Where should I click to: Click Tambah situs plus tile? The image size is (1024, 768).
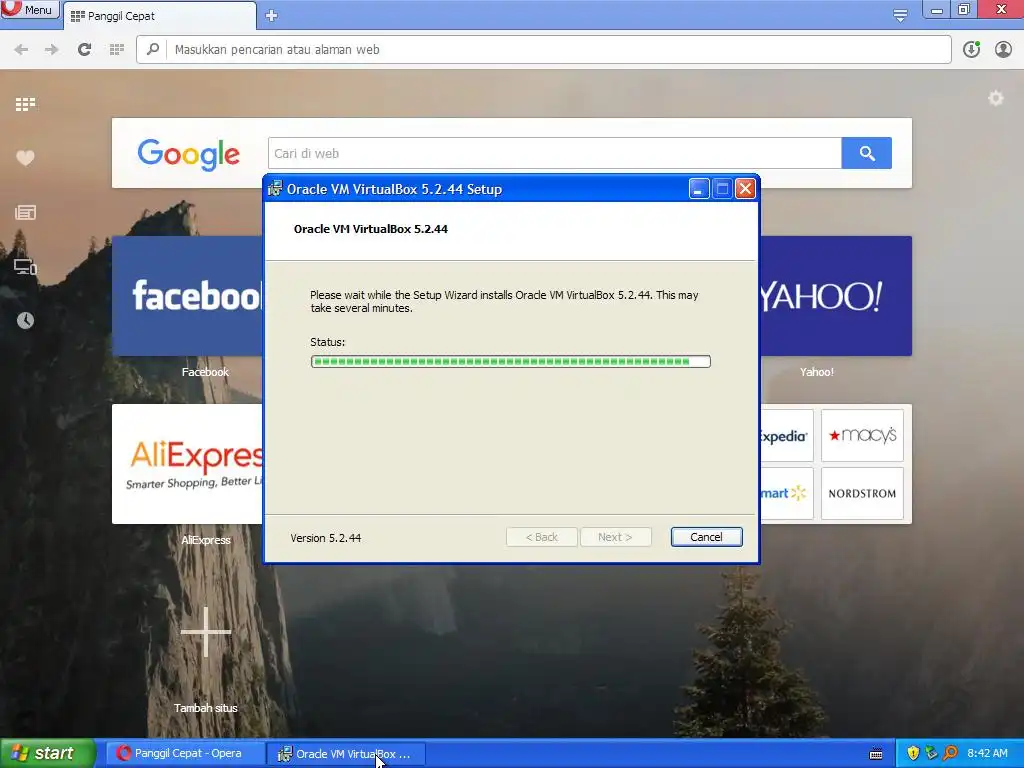[x=206, y=632]
